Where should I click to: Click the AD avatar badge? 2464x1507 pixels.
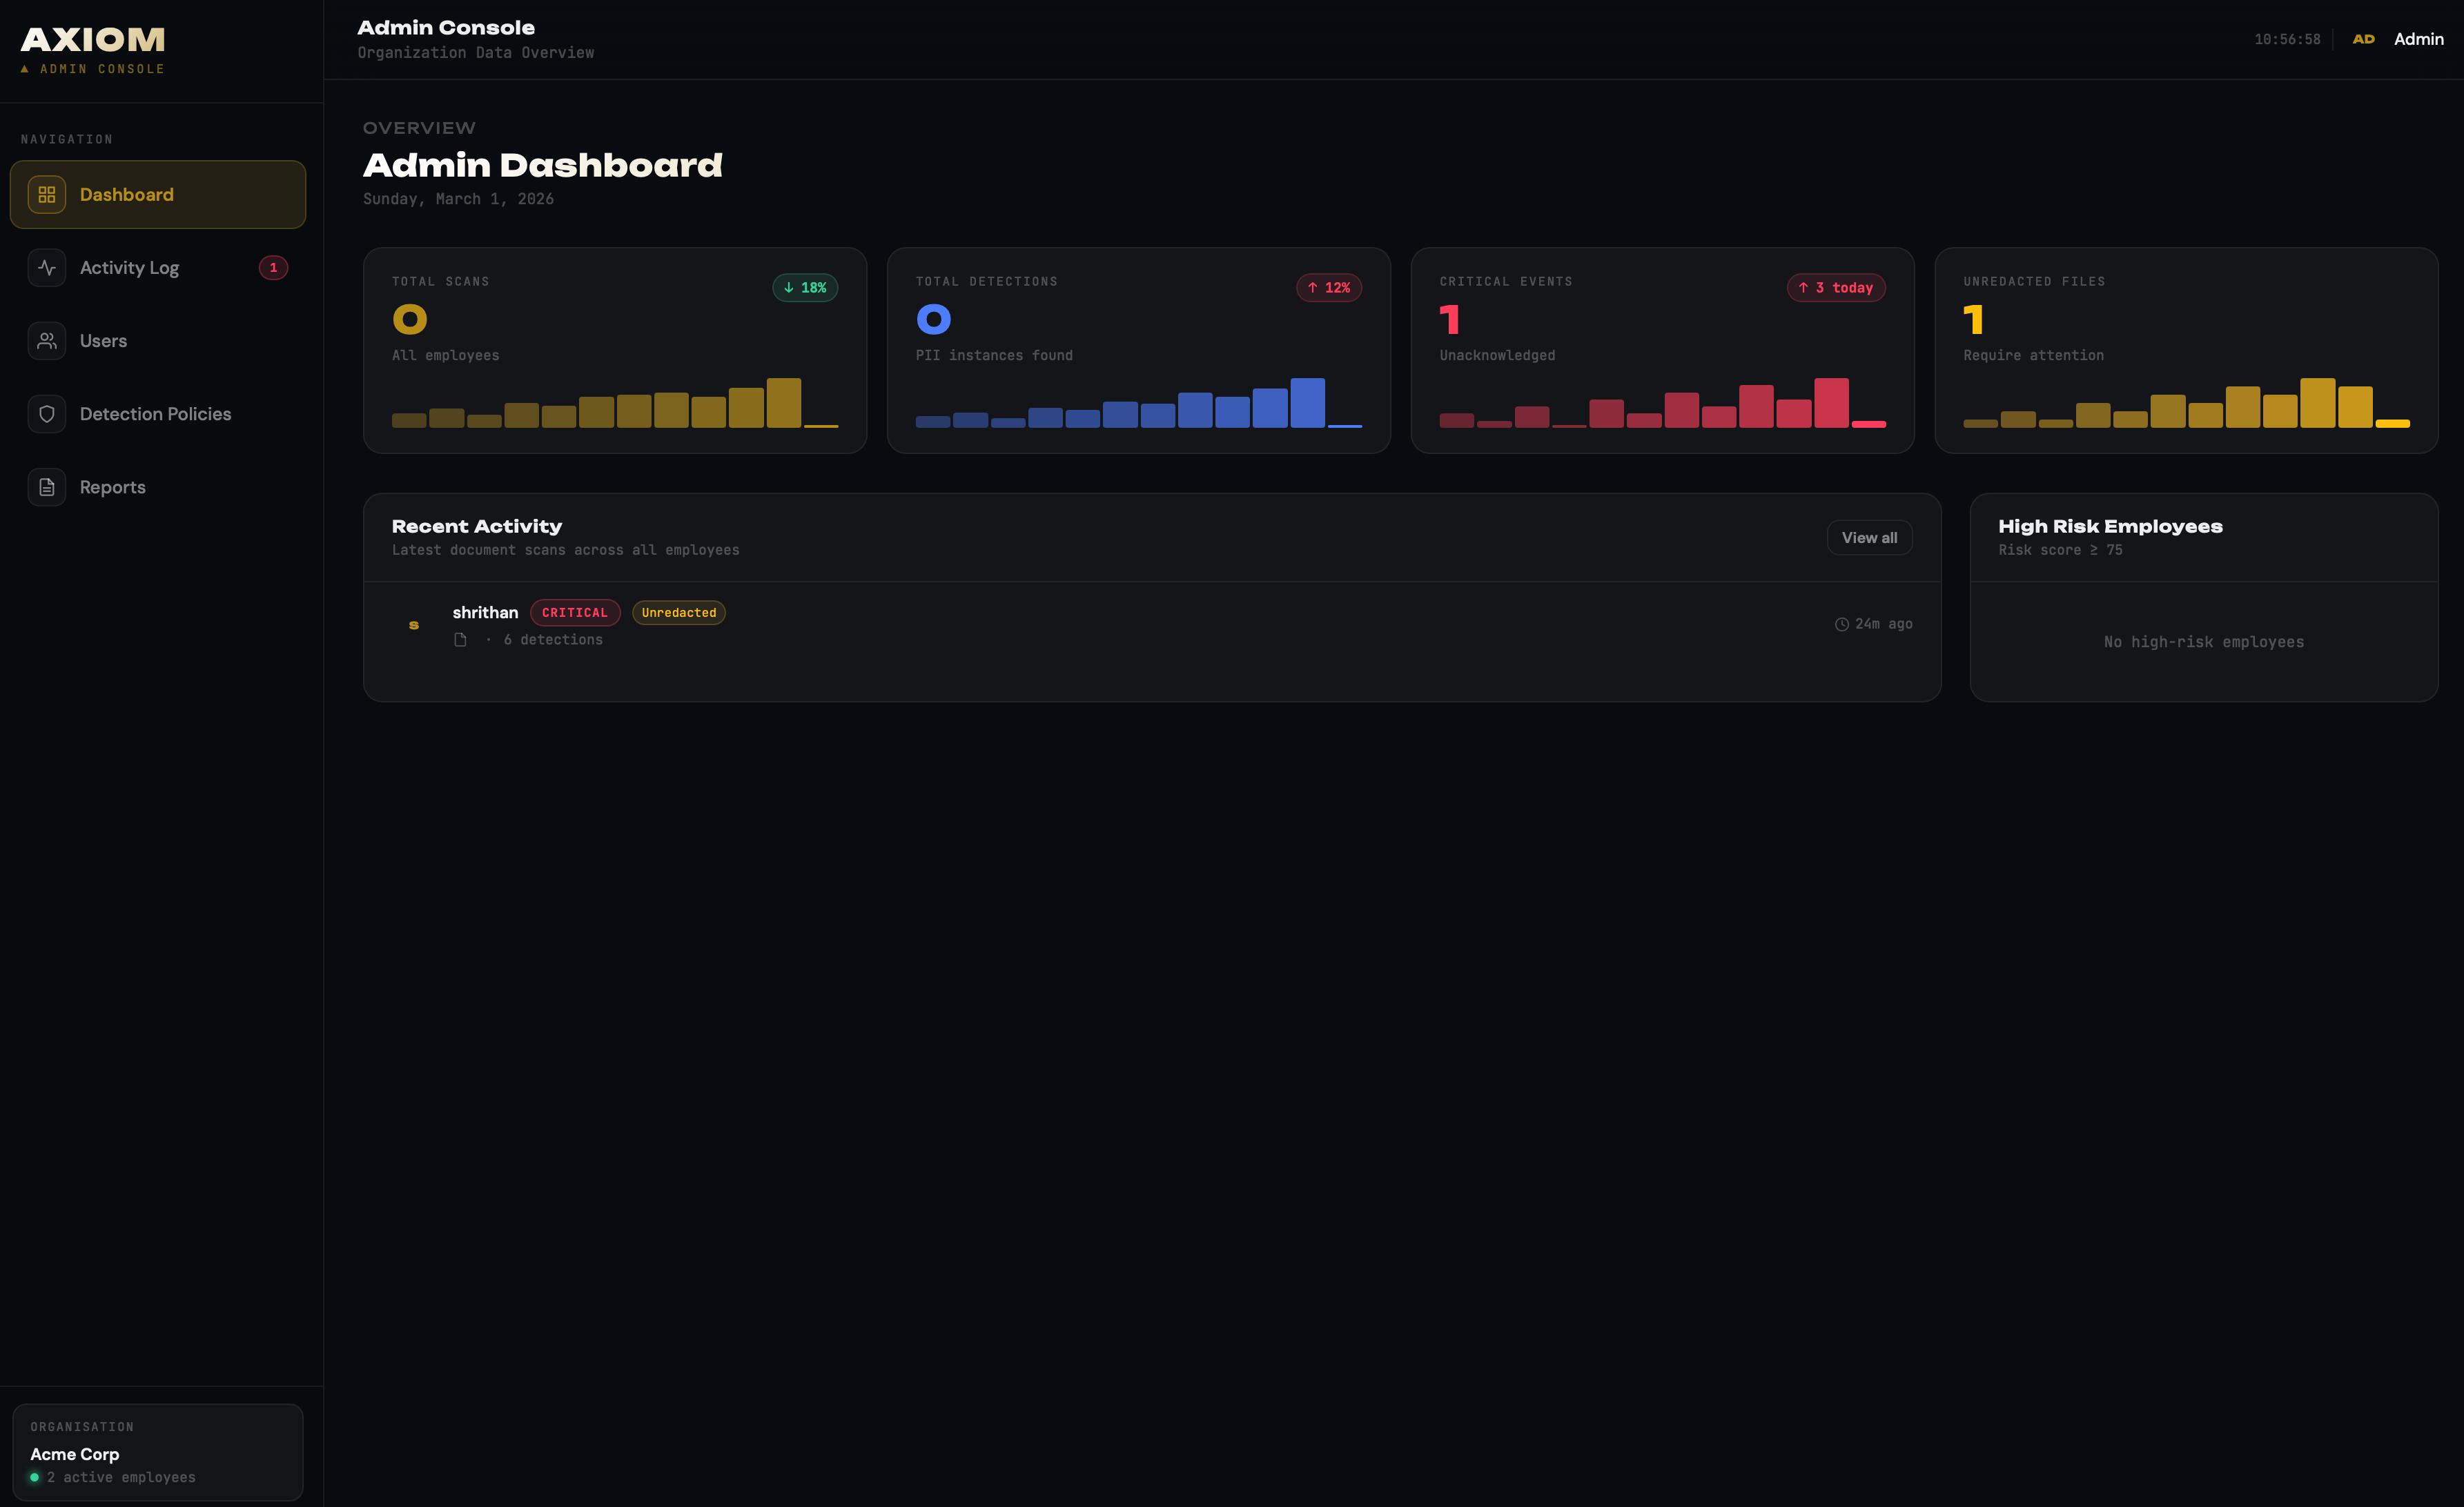click(2363, 39)
